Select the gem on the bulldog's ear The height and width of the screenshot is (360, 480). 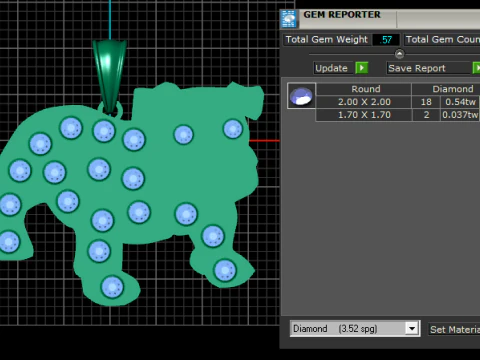point(233,129)
